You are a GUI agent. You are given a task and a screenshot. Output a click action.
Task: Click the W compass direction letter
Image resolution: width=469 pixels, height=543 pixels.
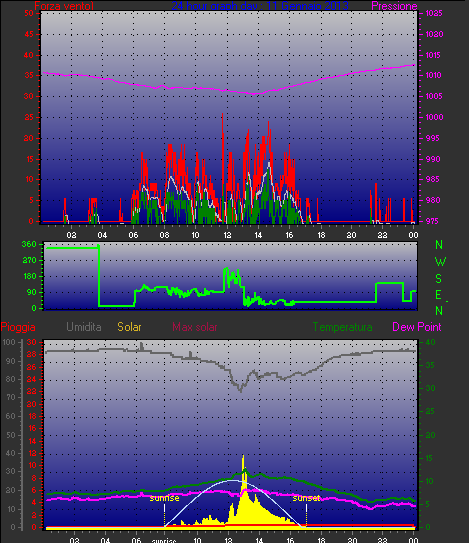click(440, 262)
